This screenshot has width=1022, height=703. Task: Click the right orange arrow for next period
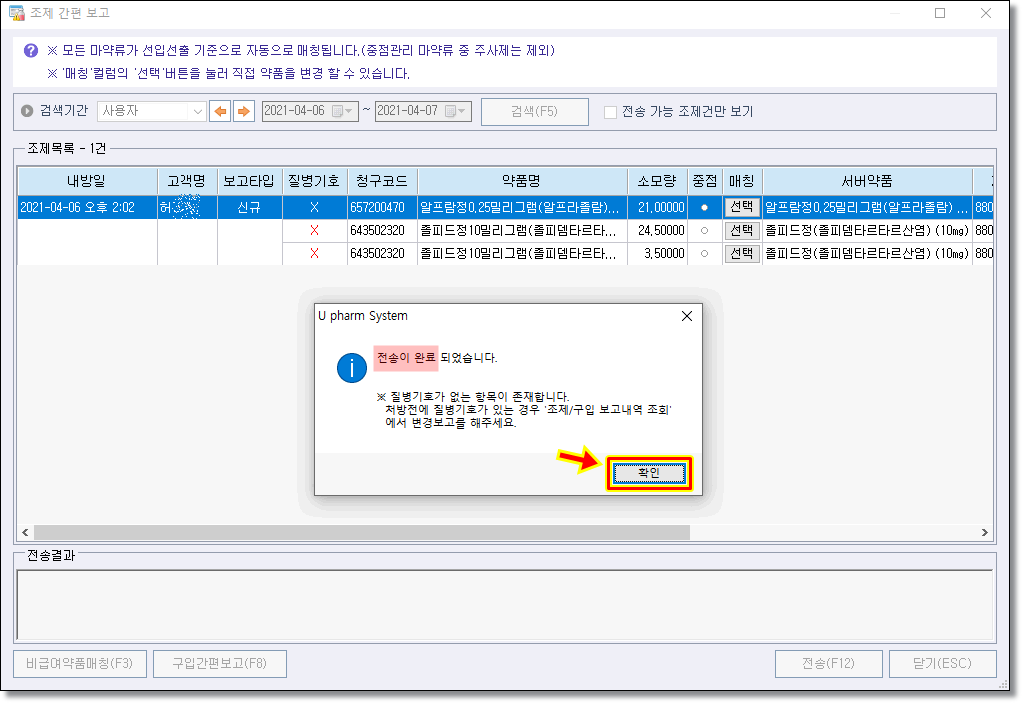coord(243,111)
